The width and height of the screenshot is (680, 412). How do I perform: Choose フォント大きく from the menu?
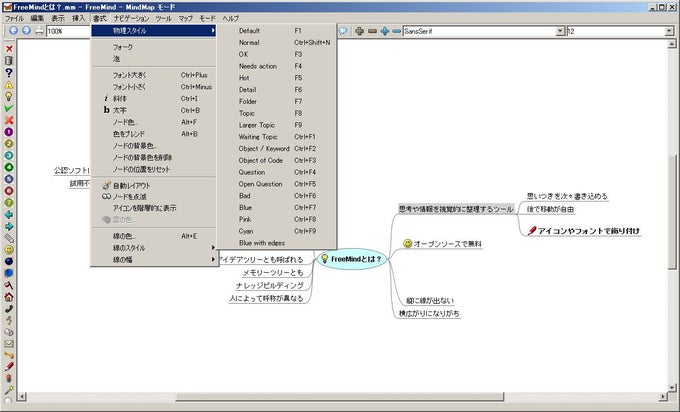coord(154,75)
